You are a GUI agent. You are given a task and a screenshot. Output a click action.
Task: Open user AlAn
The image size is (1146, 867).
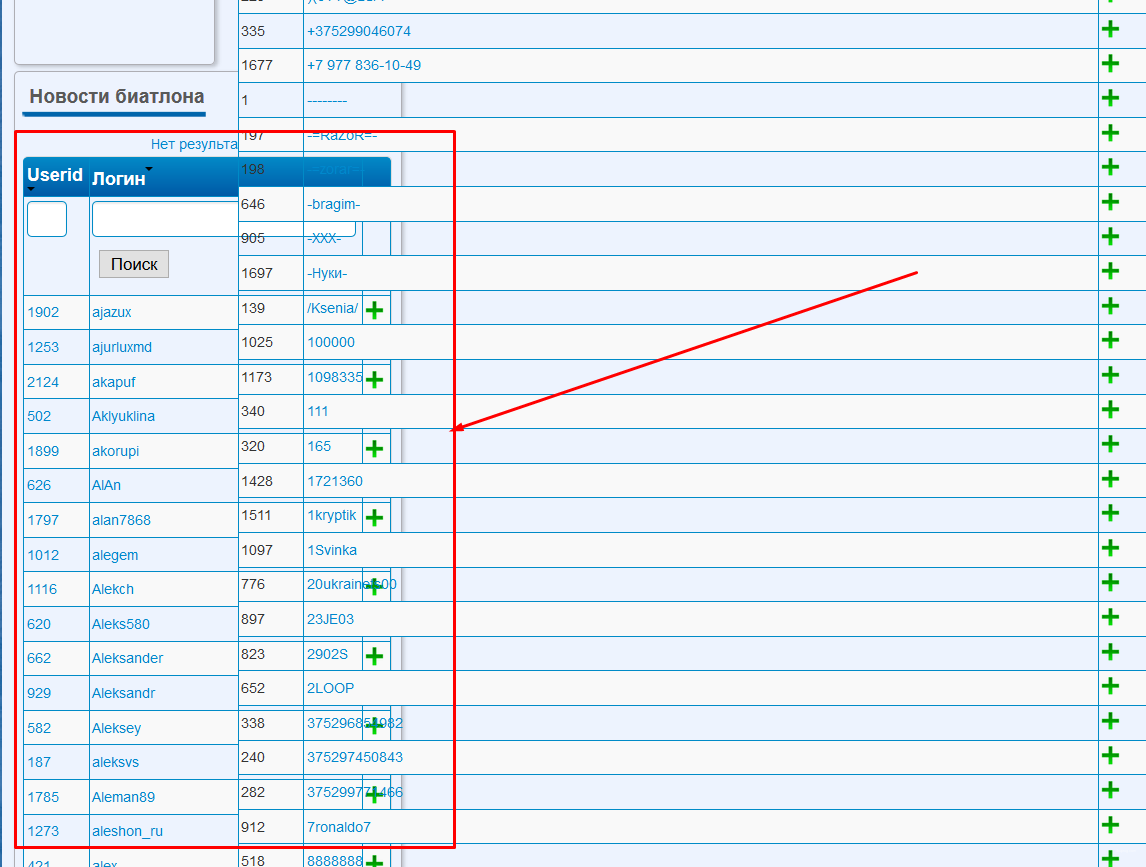click(107, 485)
